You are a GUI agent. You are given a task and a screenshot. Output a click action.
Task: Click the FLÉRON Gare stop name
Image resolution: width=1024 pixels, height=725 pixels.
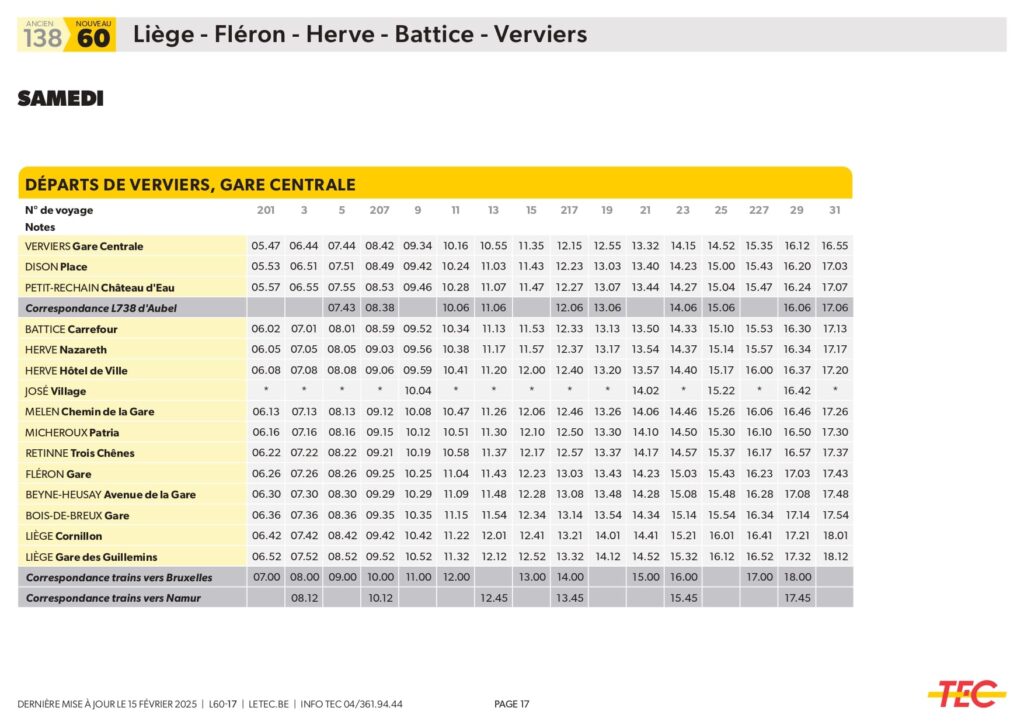pyautogui.click(x=59, y=474)
